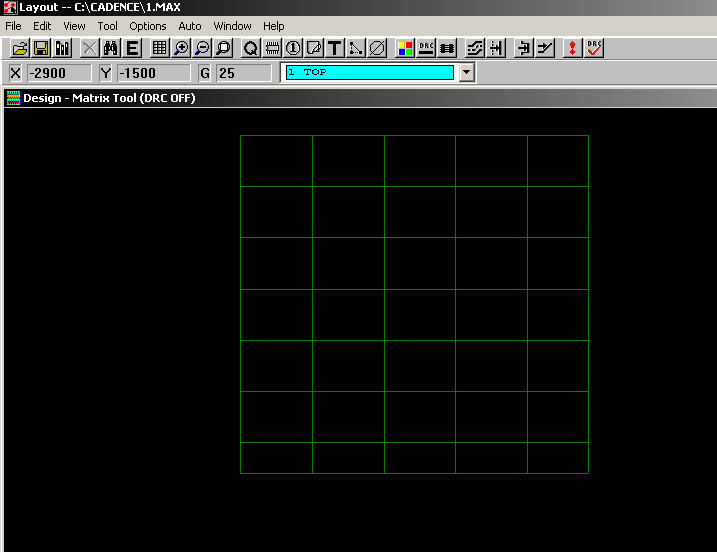The image size is (717, 552).
Task: Click the '1 TOP' layer selection box
Action: coord(369,72)
